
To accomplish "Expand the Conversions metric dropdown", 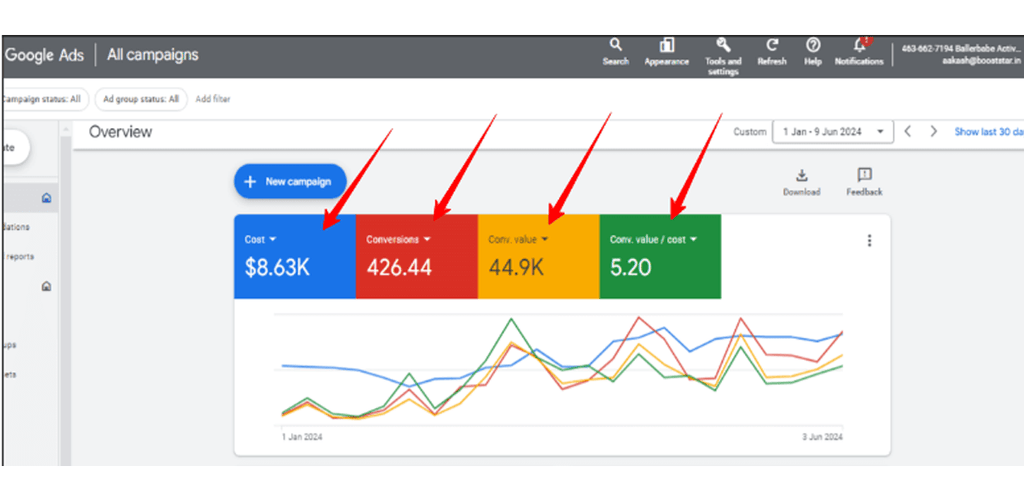I will coord(427,240).
